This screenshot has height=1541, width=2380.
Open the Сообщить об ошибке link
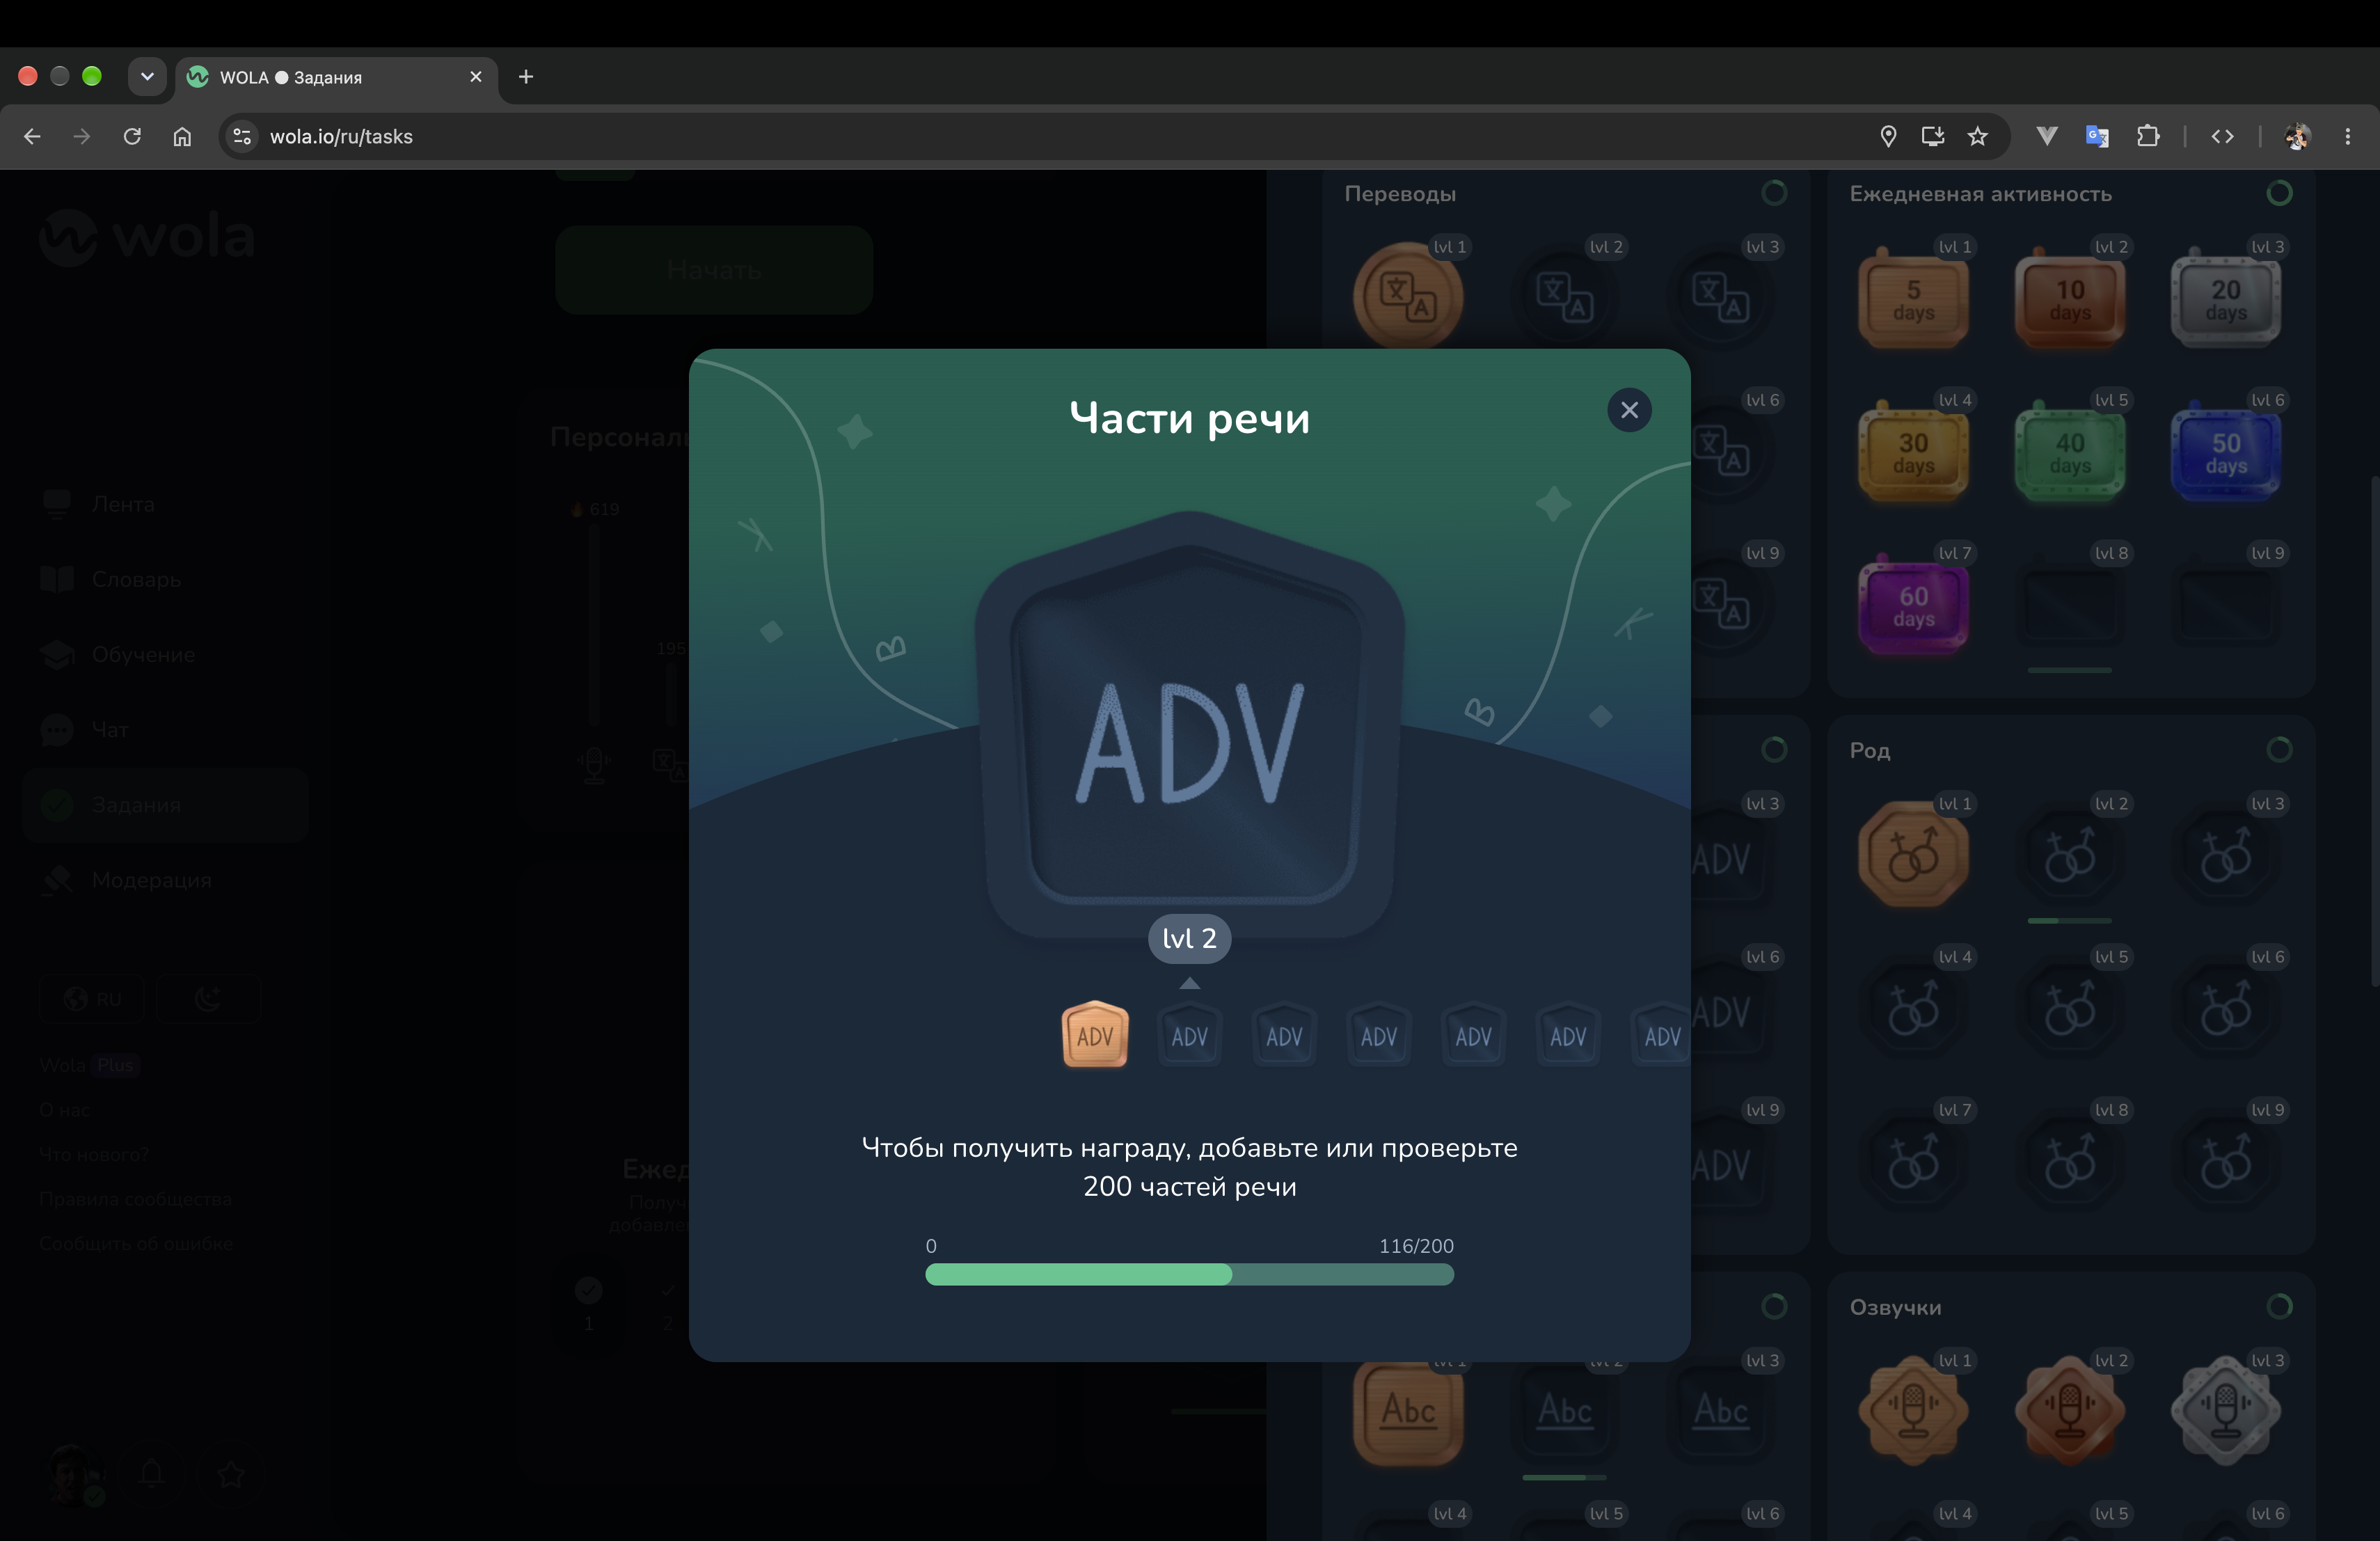click(136, 1244)
